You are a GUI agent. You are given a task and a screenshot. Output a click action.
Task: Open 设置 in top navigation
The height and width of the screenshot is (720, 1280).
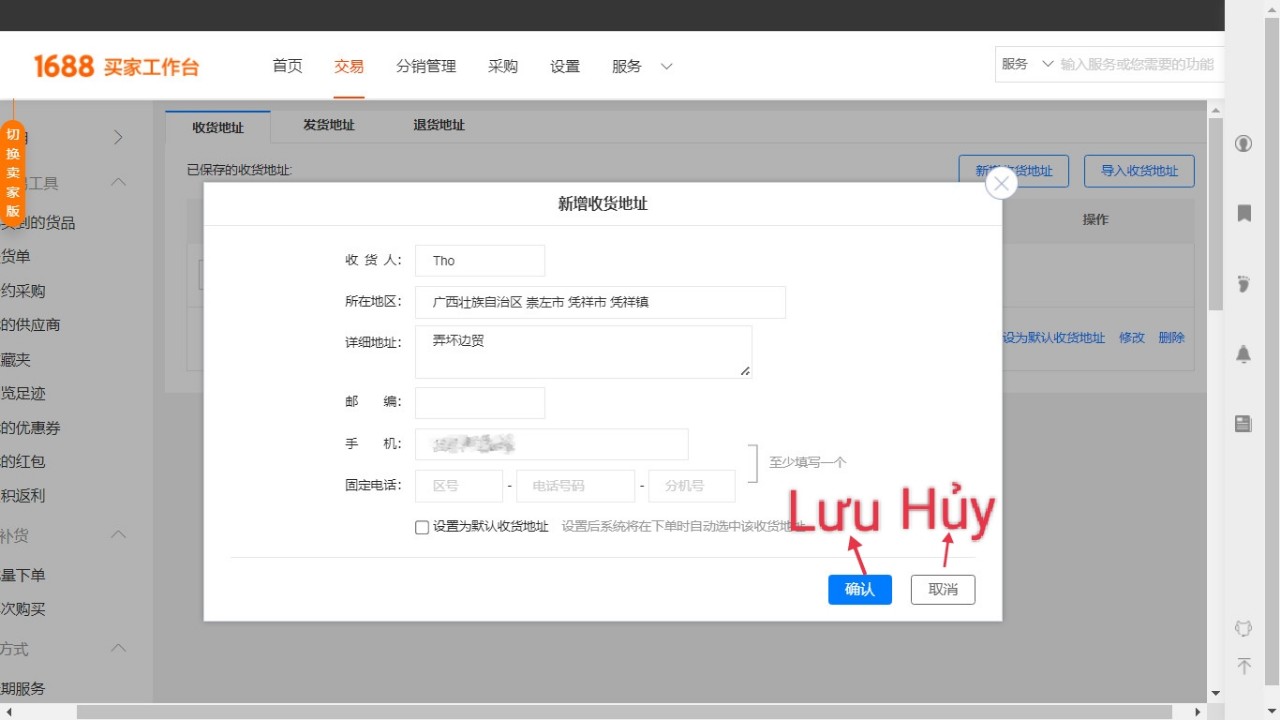click(565, 66)
